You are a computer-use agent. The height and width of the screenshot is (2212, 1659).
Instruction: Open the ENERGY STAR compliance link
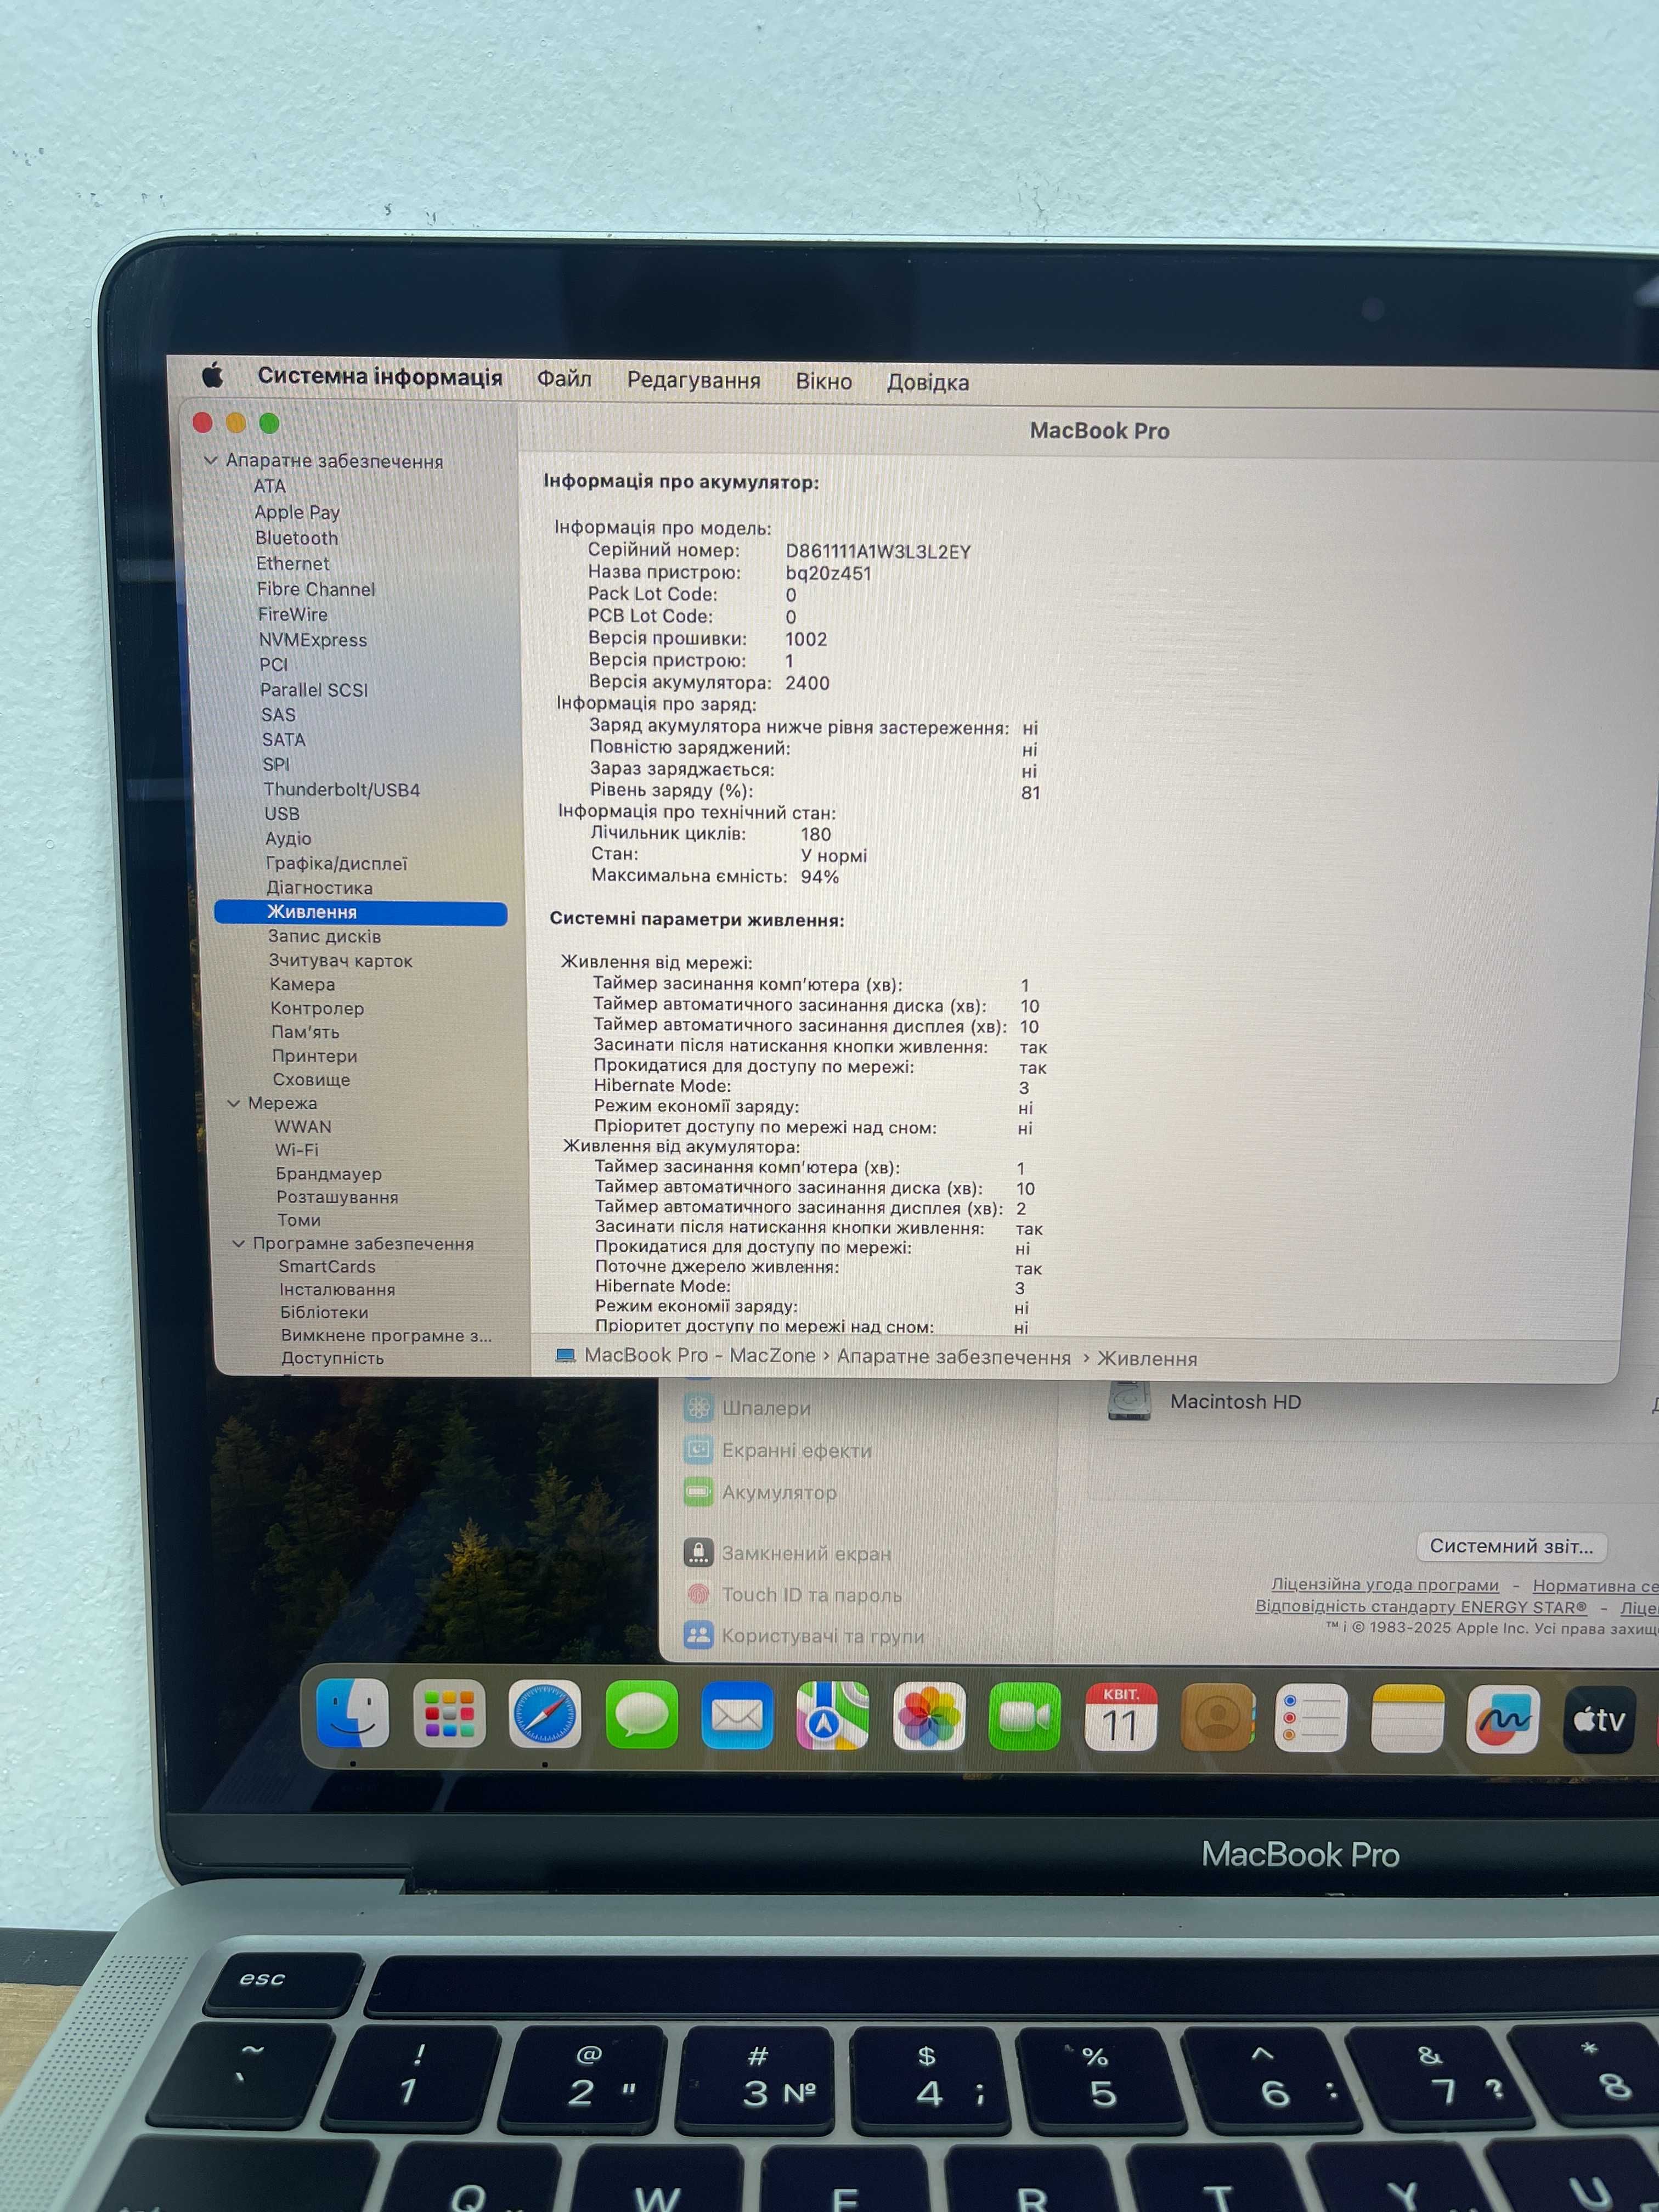[1421, 1607]
